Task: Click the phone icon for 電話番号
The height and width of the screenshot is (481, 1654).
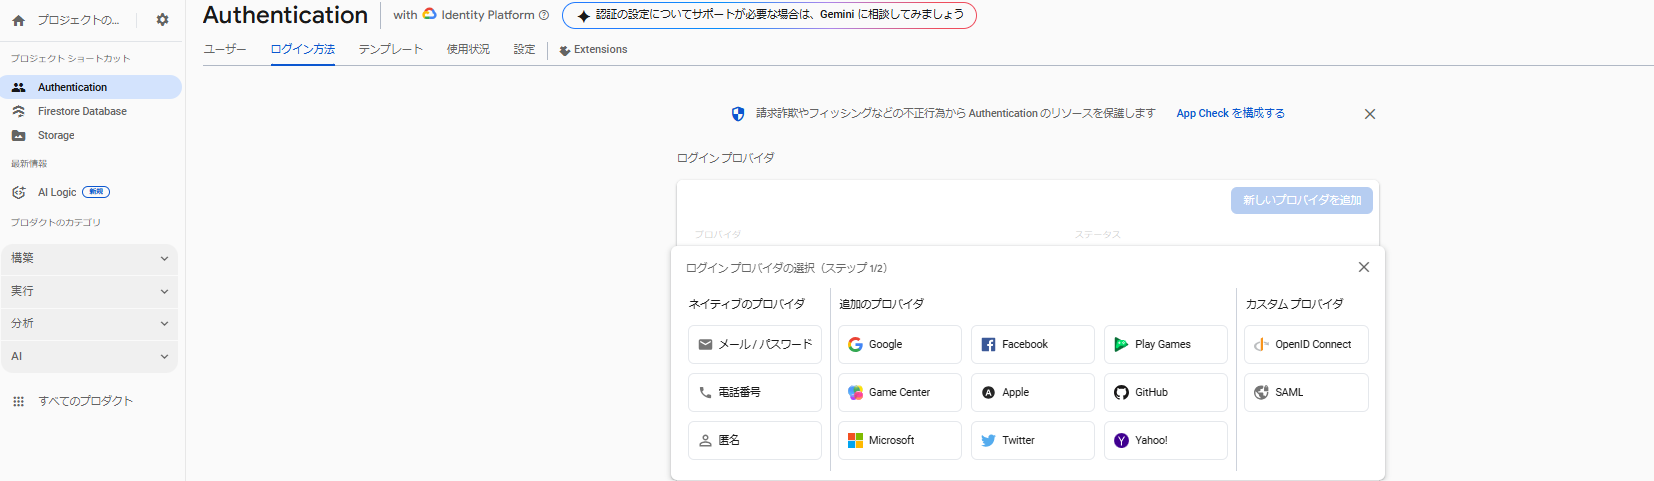Action: point(705,392)
